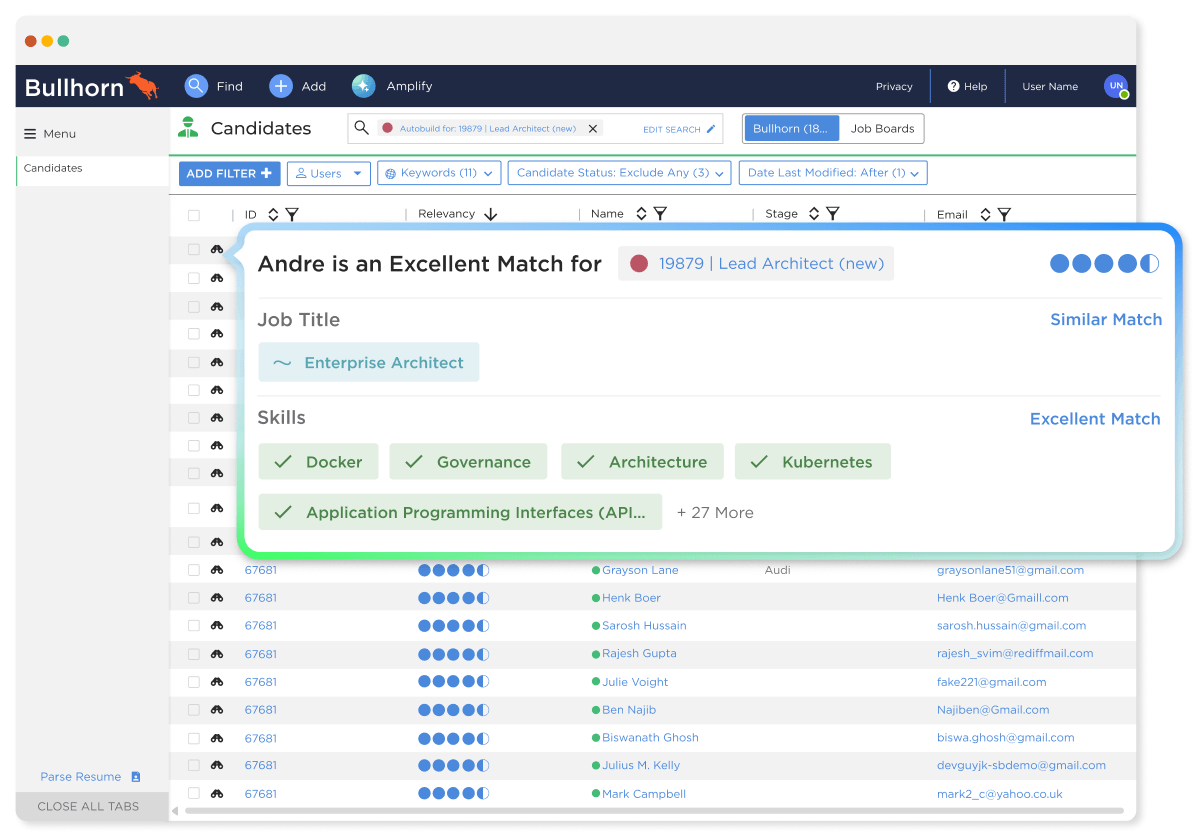Click the Stage column sort arrows
The image size is (1200, 838).
(x=814, y=214)
